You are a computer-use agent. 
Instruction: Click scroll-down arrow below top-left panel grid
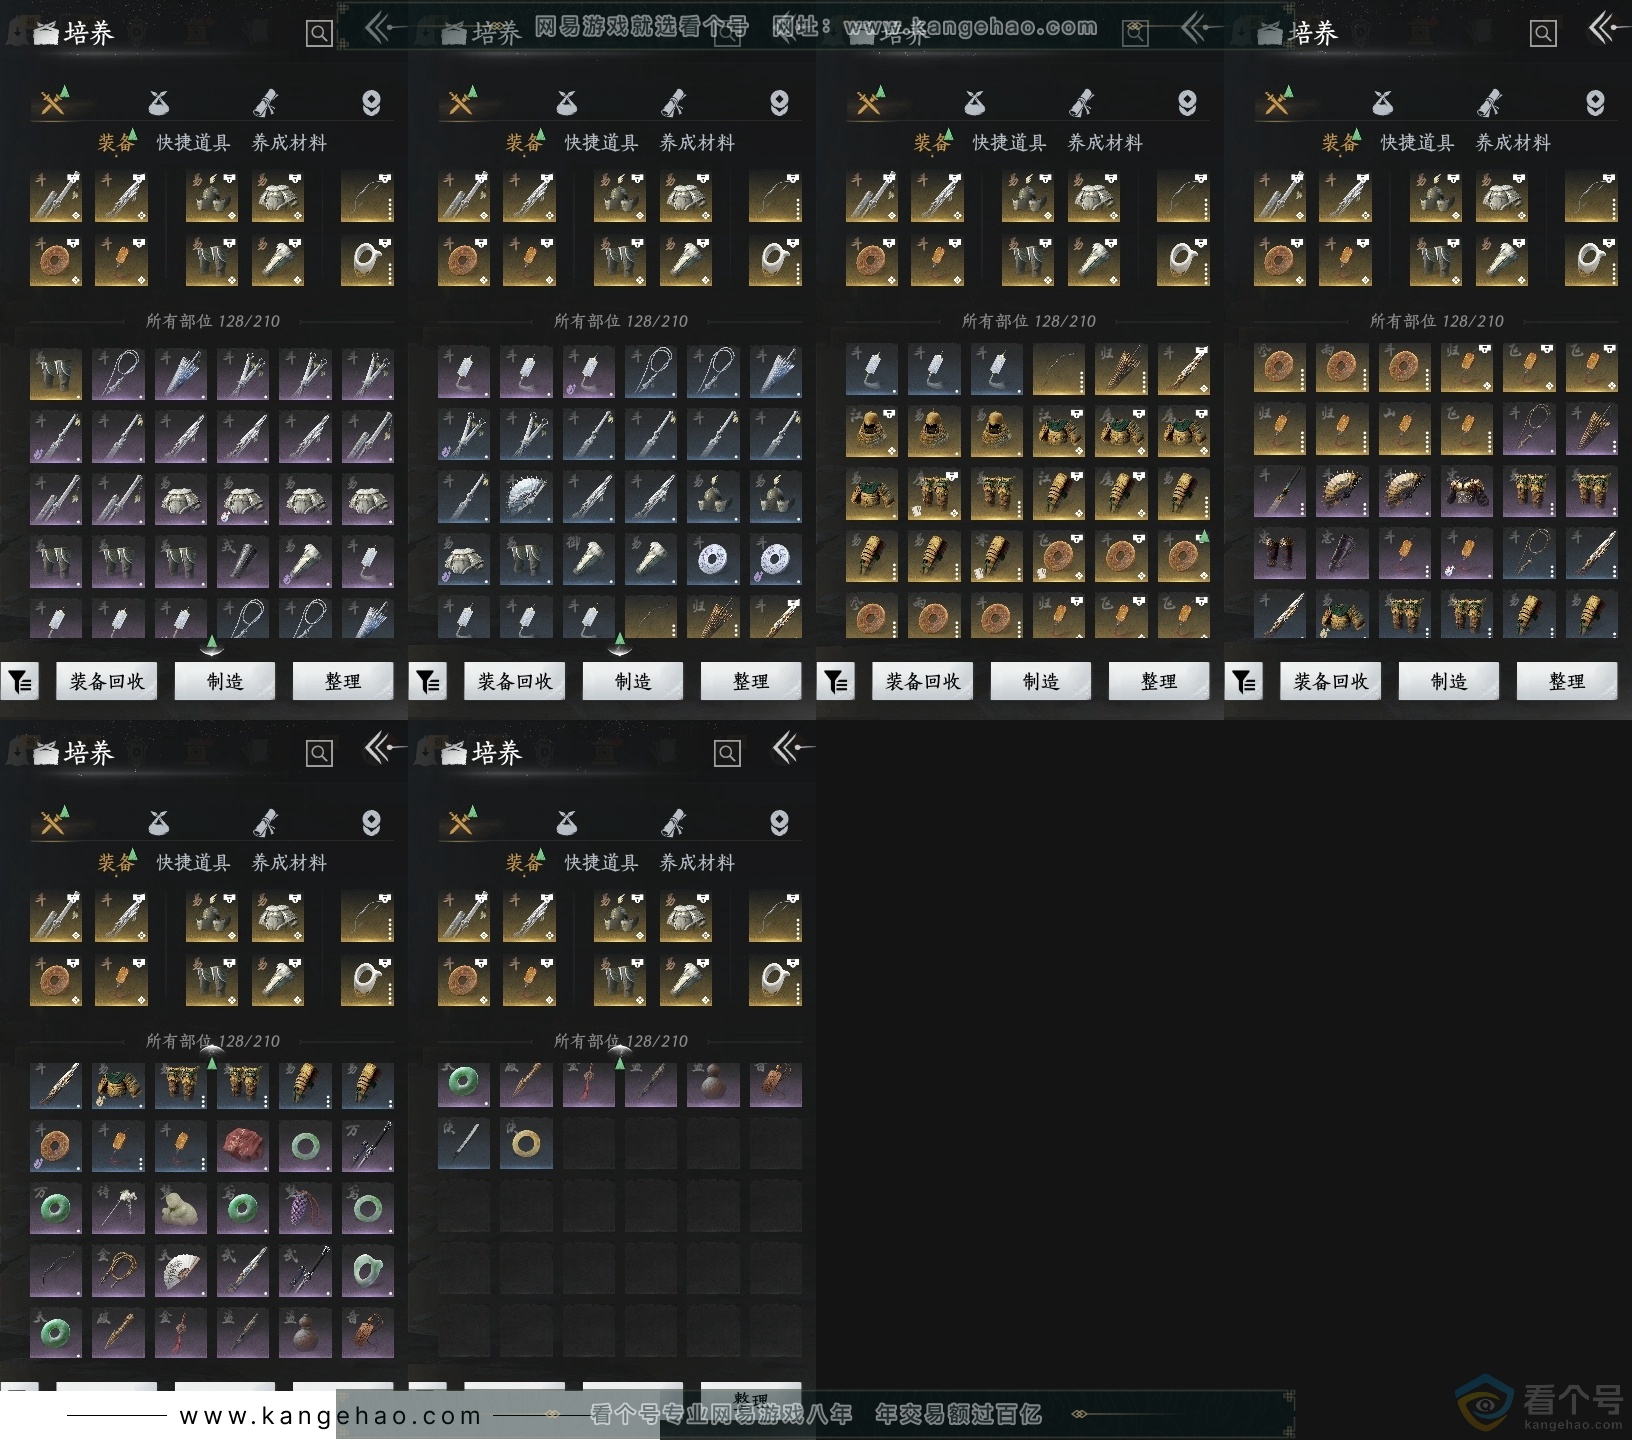pyautogui.click(x=212, y=645)
